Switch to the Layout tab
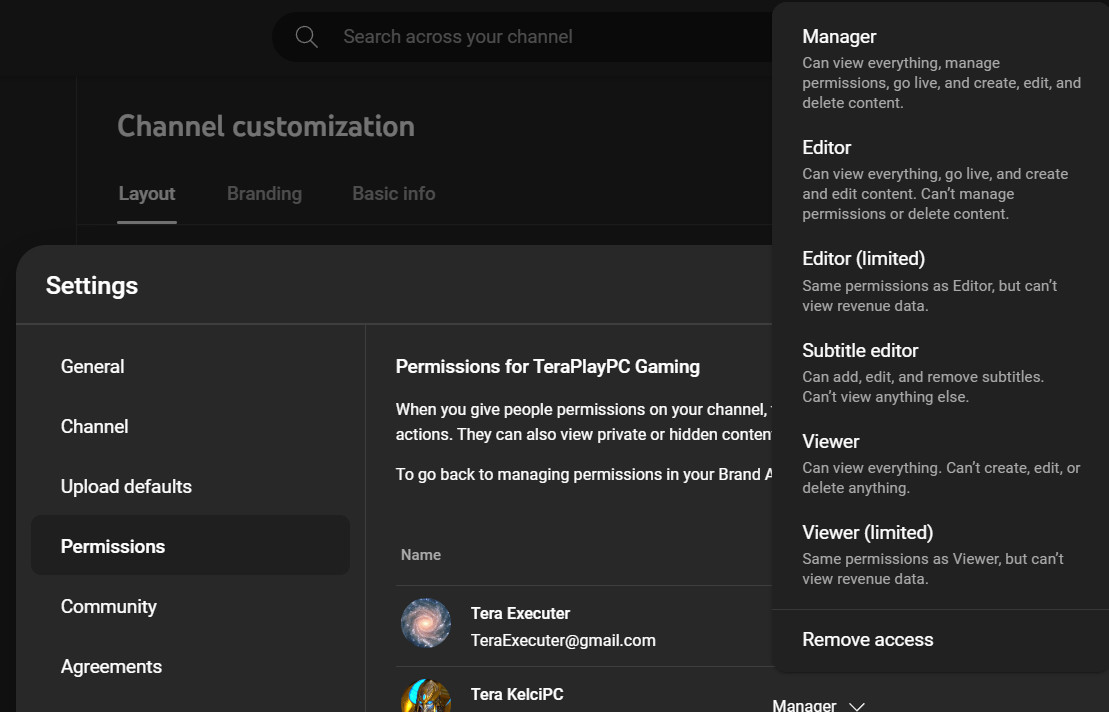1109x712 pixels. 146,194
